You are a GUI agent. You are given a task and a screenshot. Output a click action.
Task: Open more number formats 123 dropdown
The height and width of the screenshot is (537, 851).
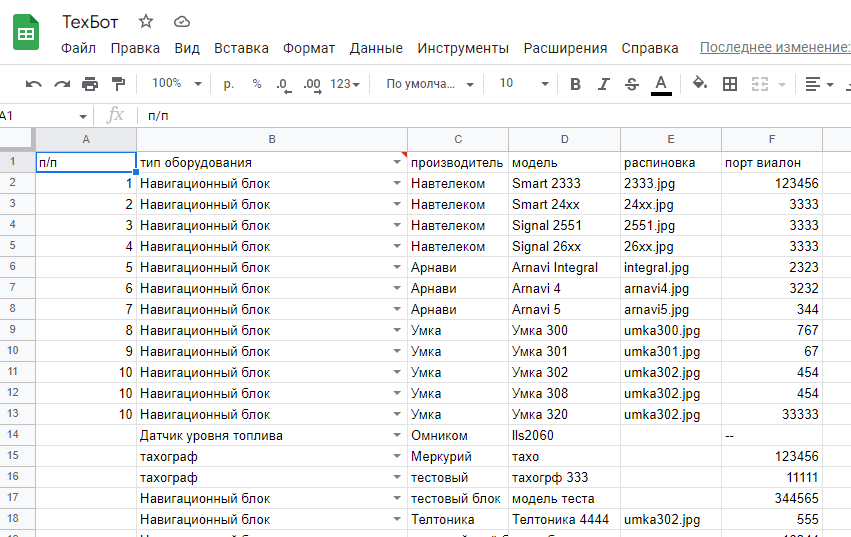click(x=345, y=84)
